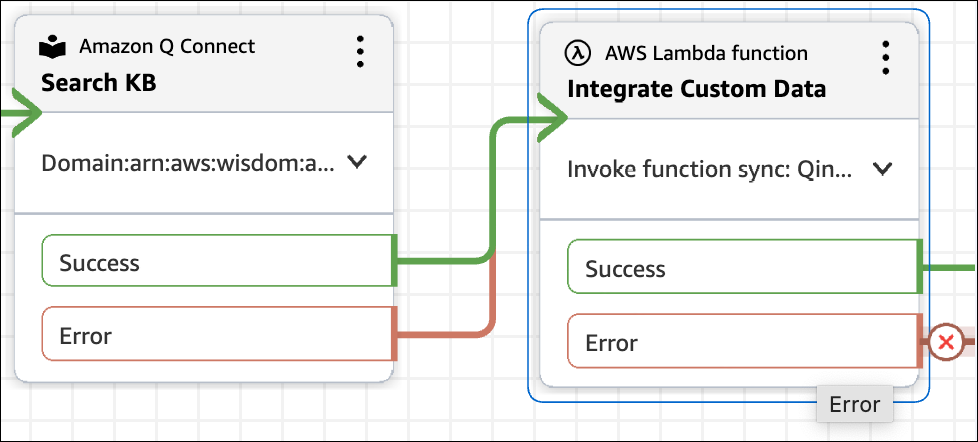Viewport: 978px width, 442px height.
Task: Expand the Invoke function sync details chevron
Action: [x=883, y=169]
